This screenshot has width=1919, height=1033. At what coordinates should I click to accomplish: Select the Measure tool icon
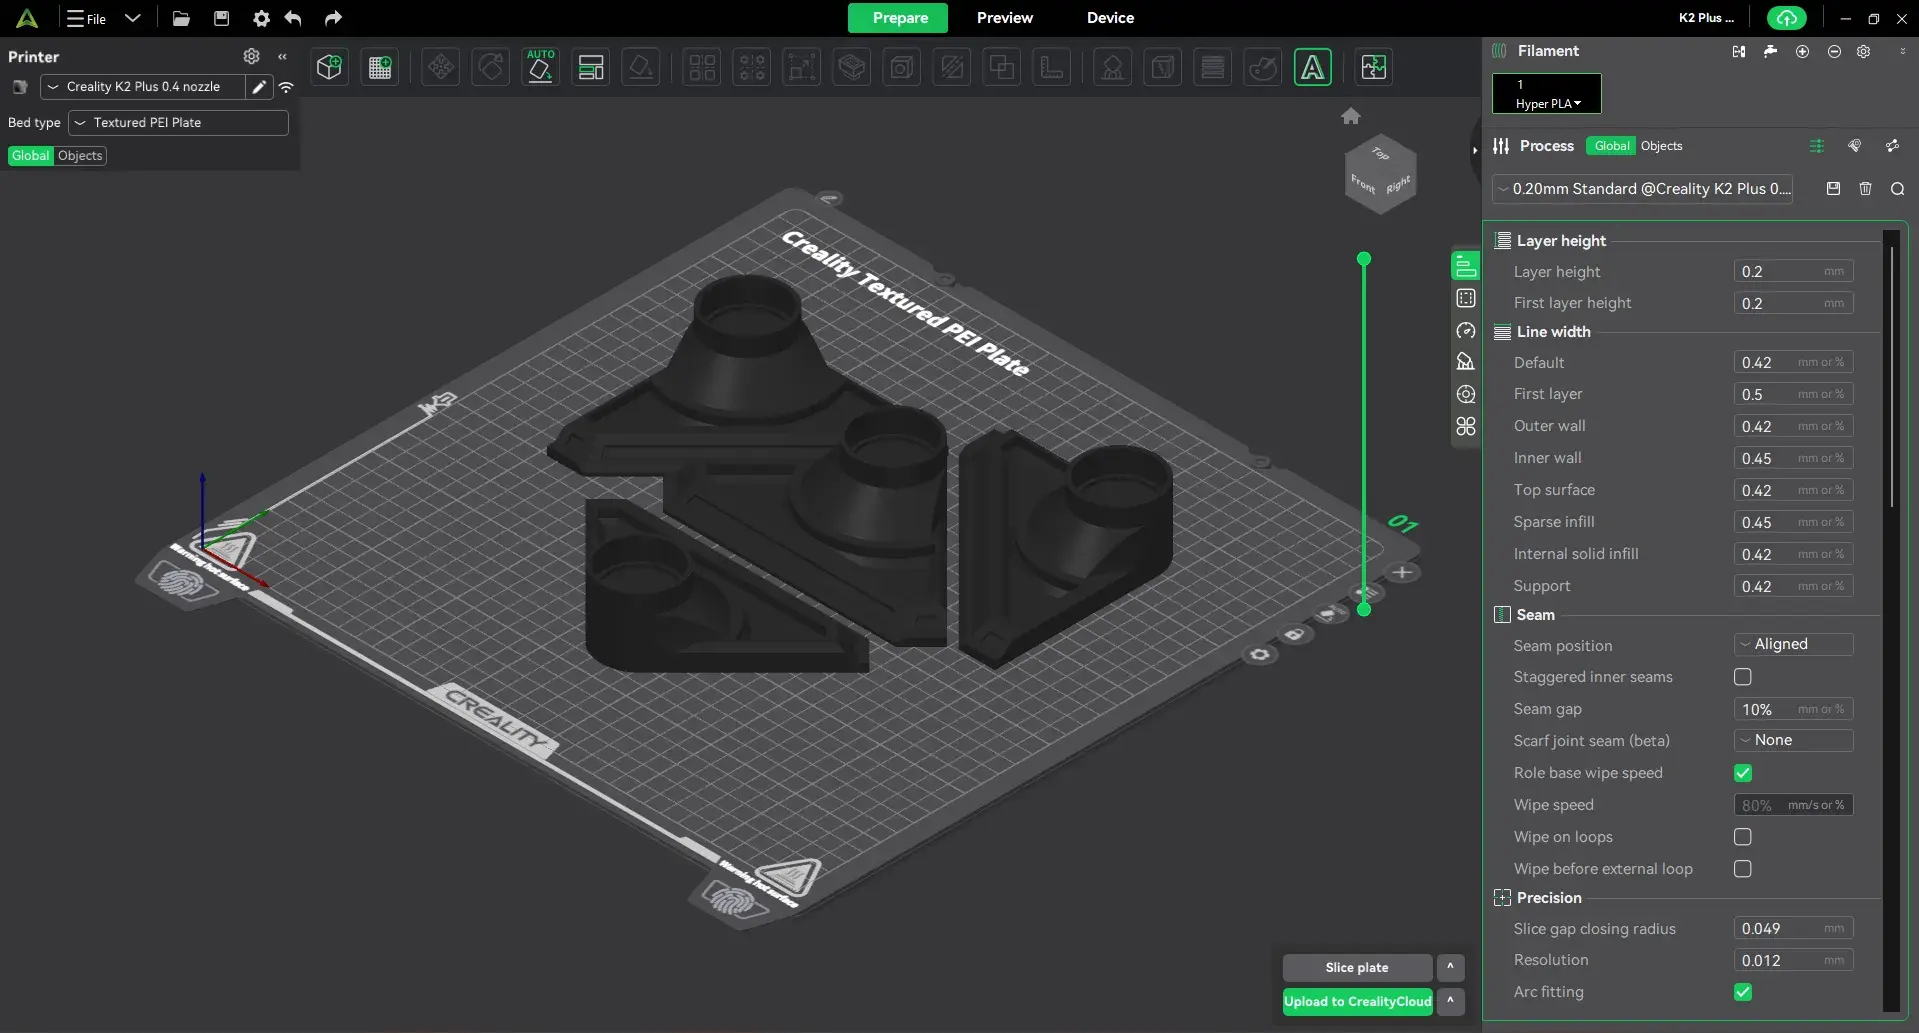(1052, 67)
